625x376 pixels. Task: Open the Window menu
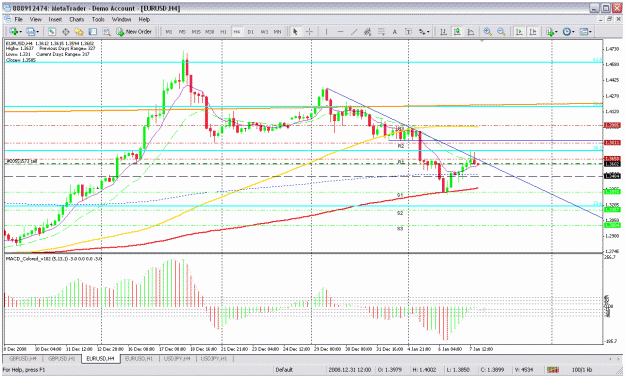[121, 19]
